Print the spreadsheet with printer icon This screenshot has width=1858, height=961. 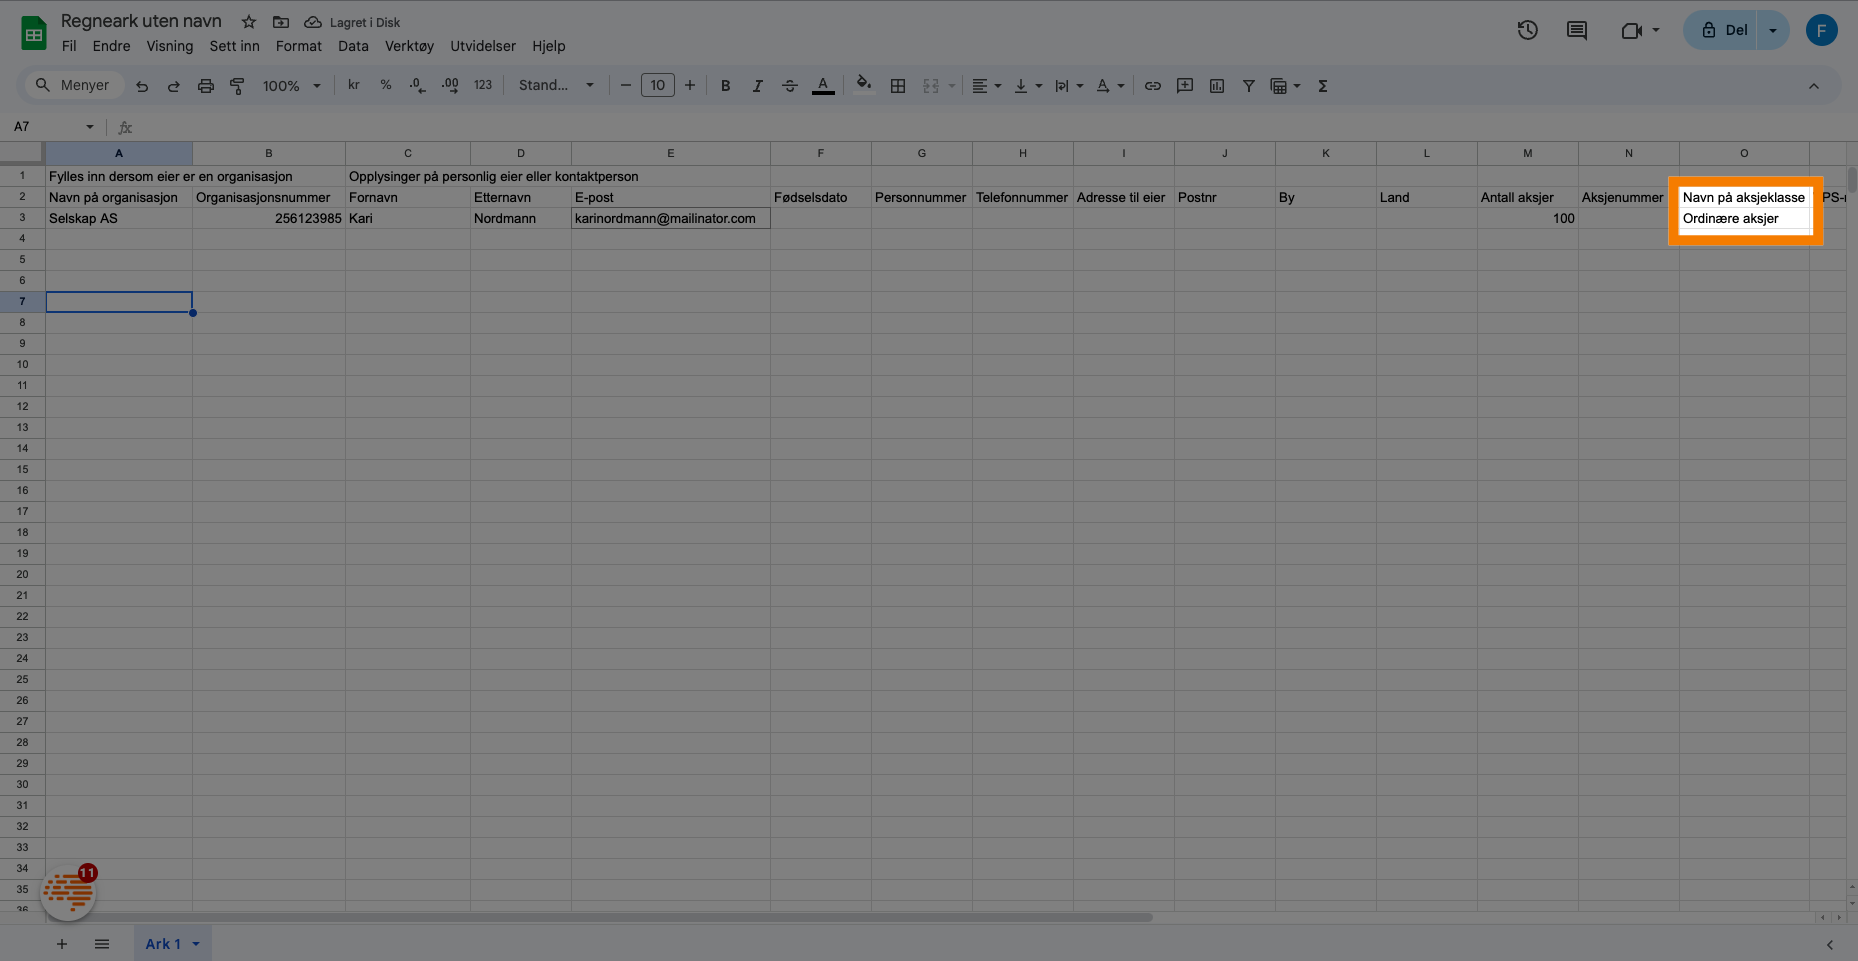(206, 86)
